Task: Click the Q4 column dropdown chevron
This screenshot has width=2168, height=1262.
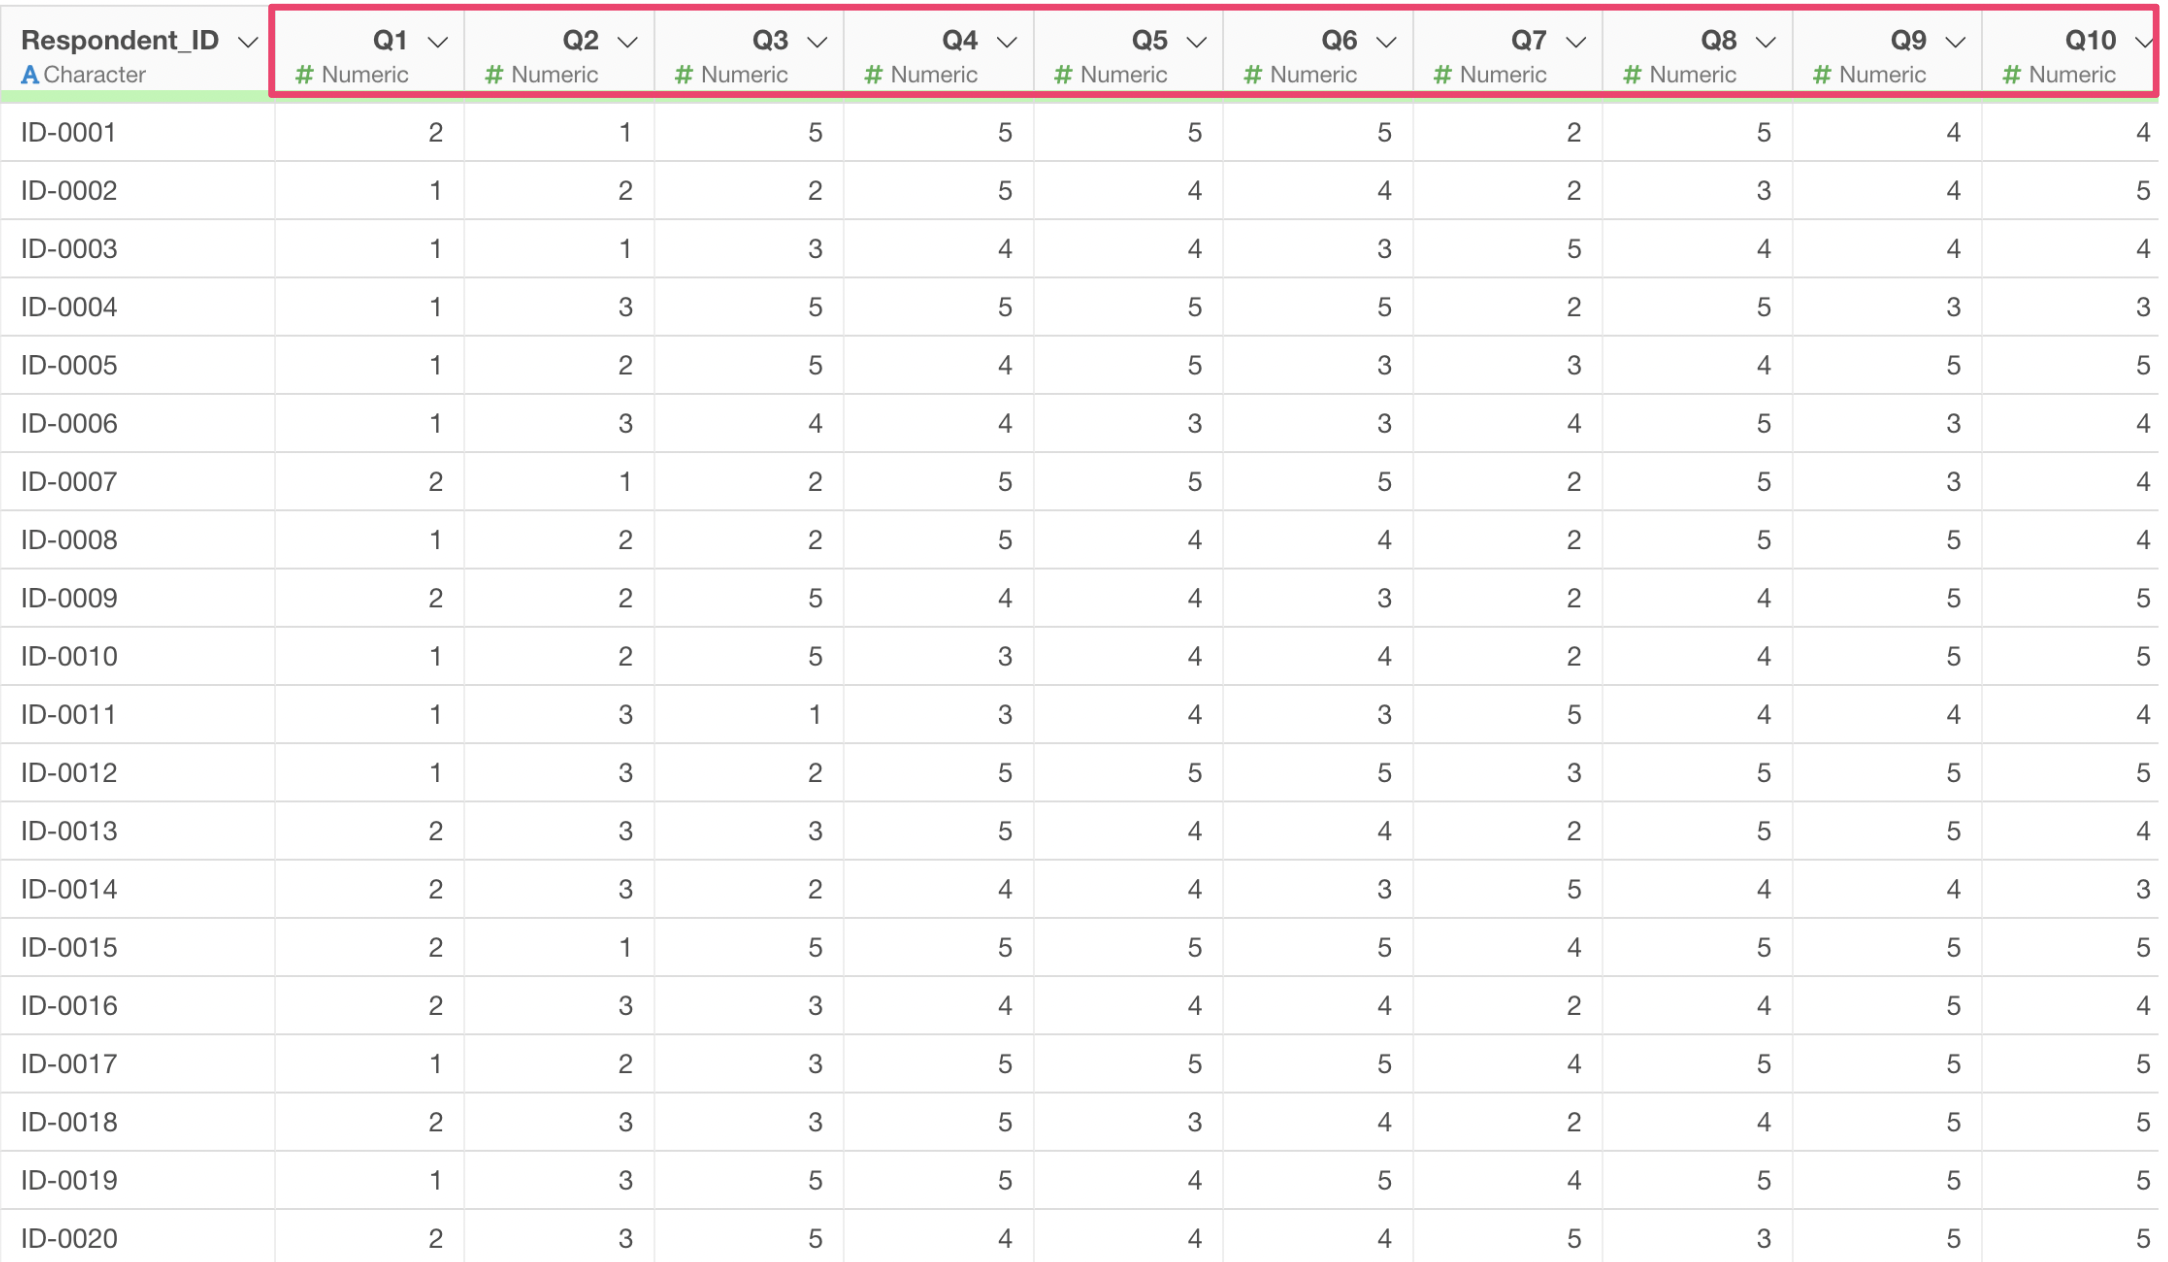Action: [x=1007, y=42]
